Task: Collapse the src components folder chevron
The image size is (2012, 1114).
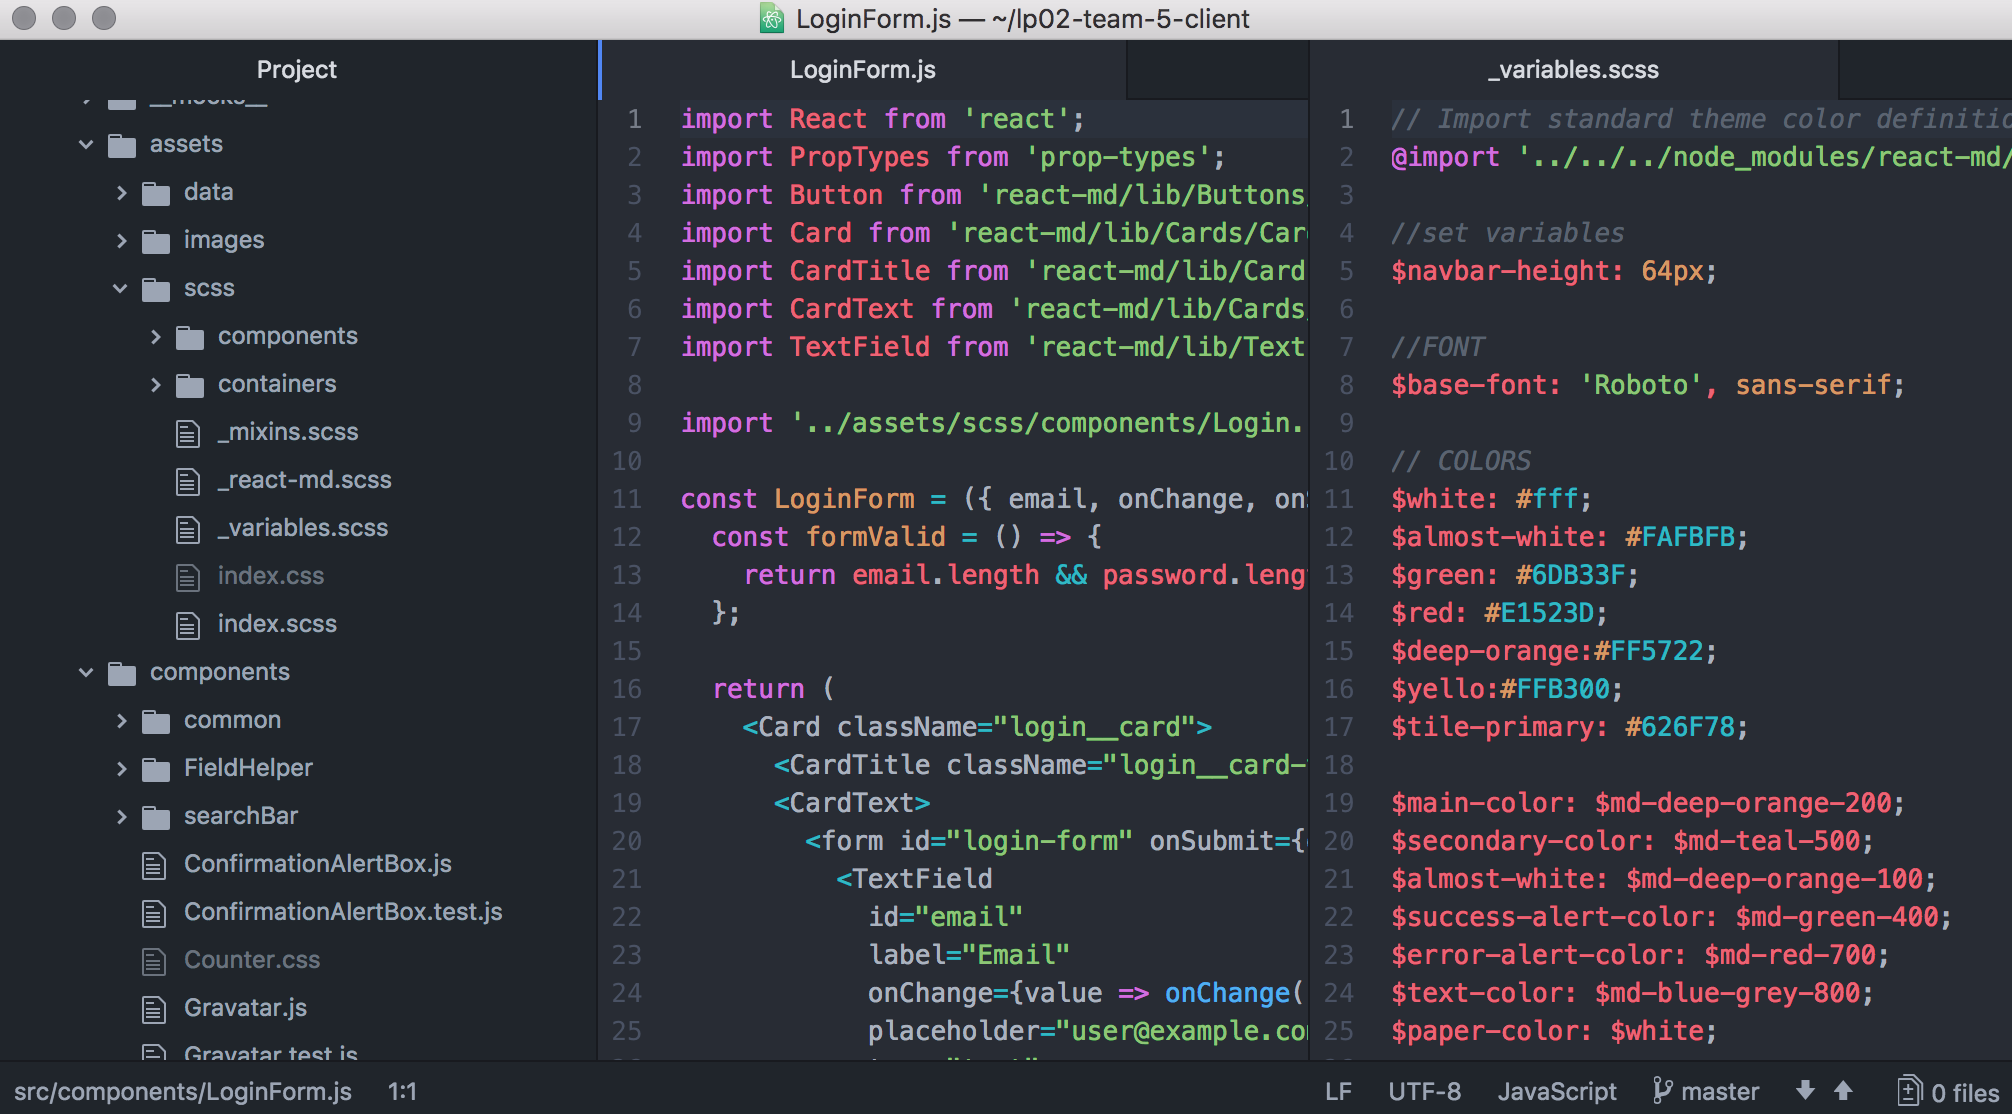Action: 86,673
